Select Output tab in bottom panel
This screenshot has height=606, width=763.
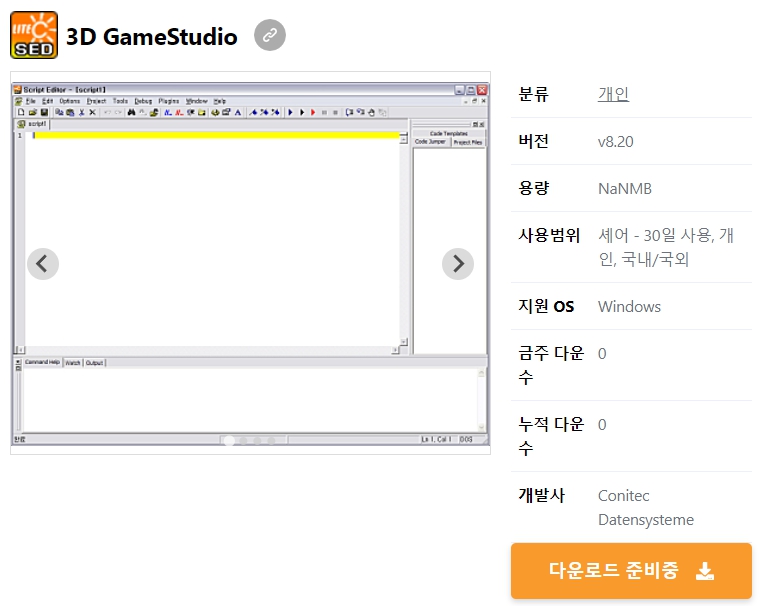(94, 363)
